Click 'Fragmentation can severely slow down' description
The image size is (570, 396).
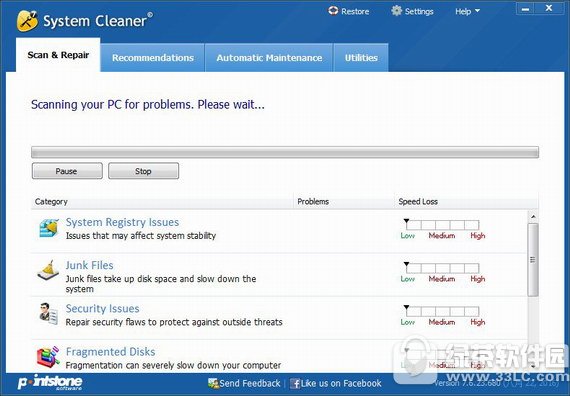coord(173,365)
